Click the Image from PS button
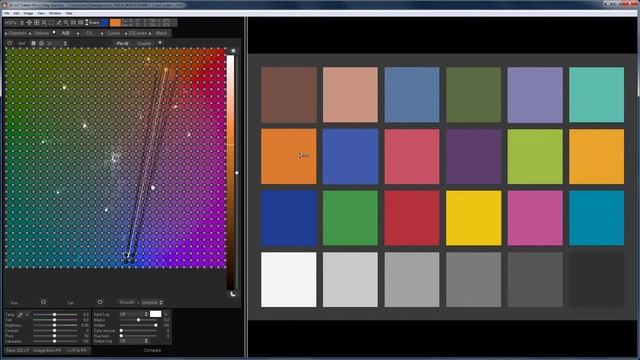This screenshot has height=360, width=640. coord(47,350)
